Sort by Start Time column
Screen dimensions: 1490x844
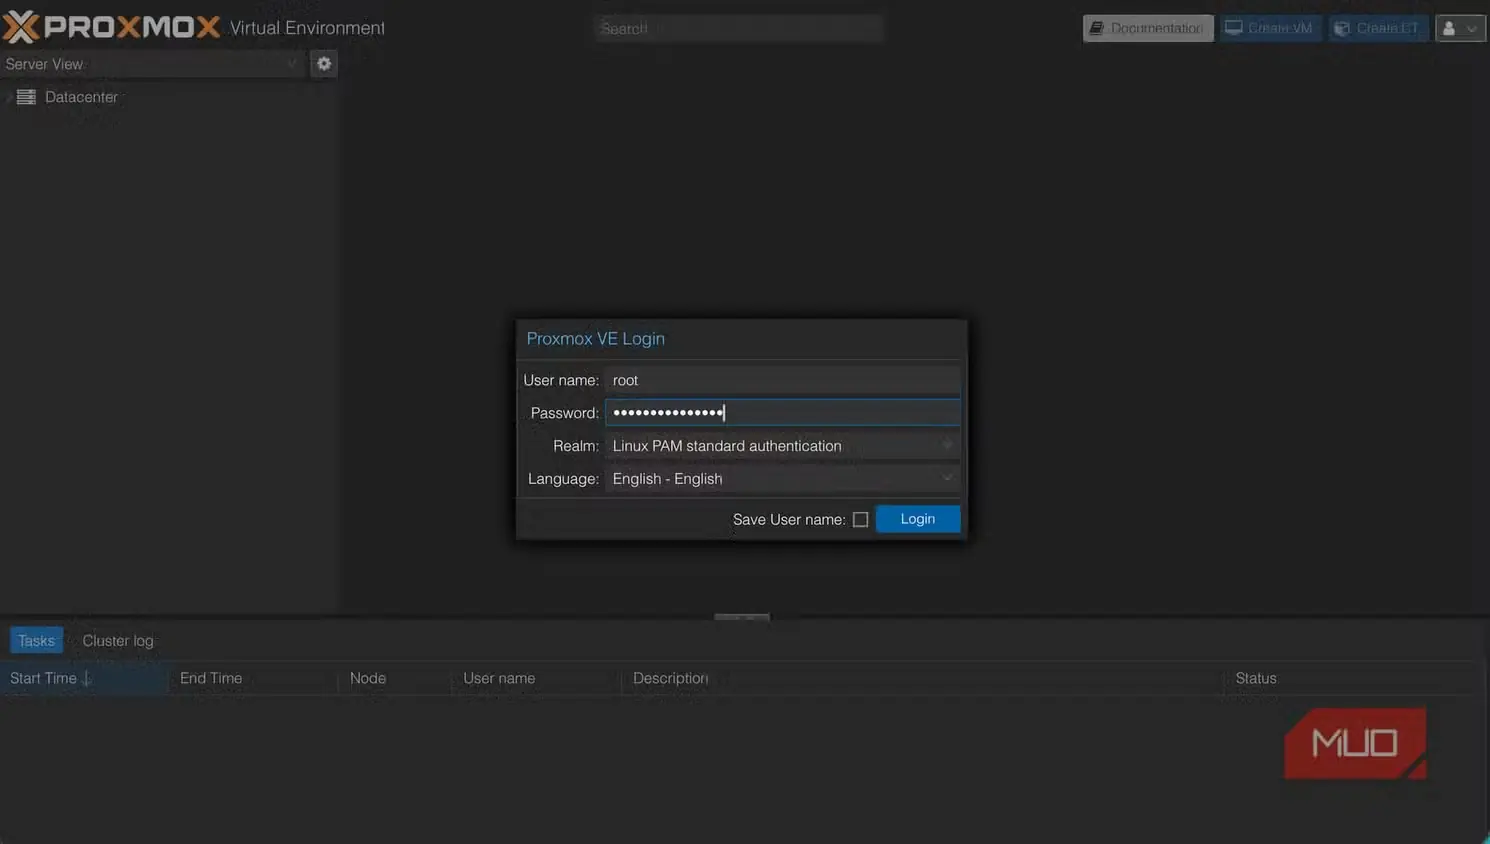point(84,678)
